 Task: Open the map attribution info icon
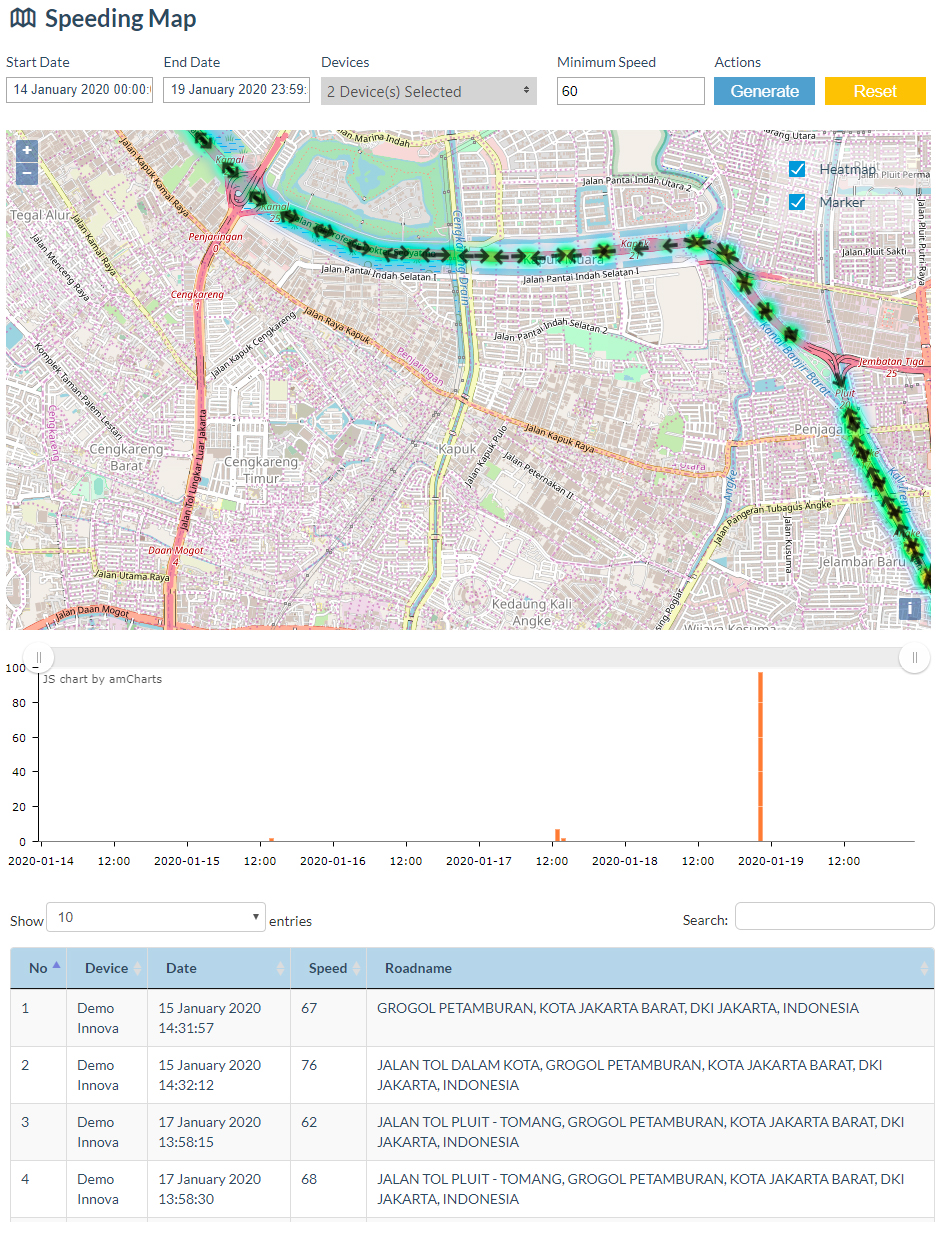point(909,608)
